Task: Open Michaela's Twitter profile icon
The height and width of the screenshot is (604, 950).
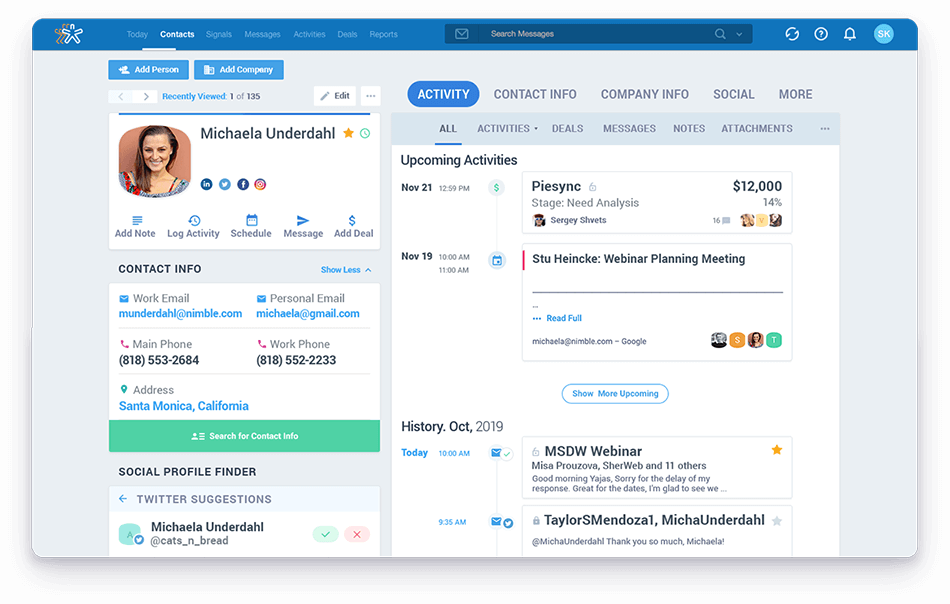Action: (x=223, y=184)
